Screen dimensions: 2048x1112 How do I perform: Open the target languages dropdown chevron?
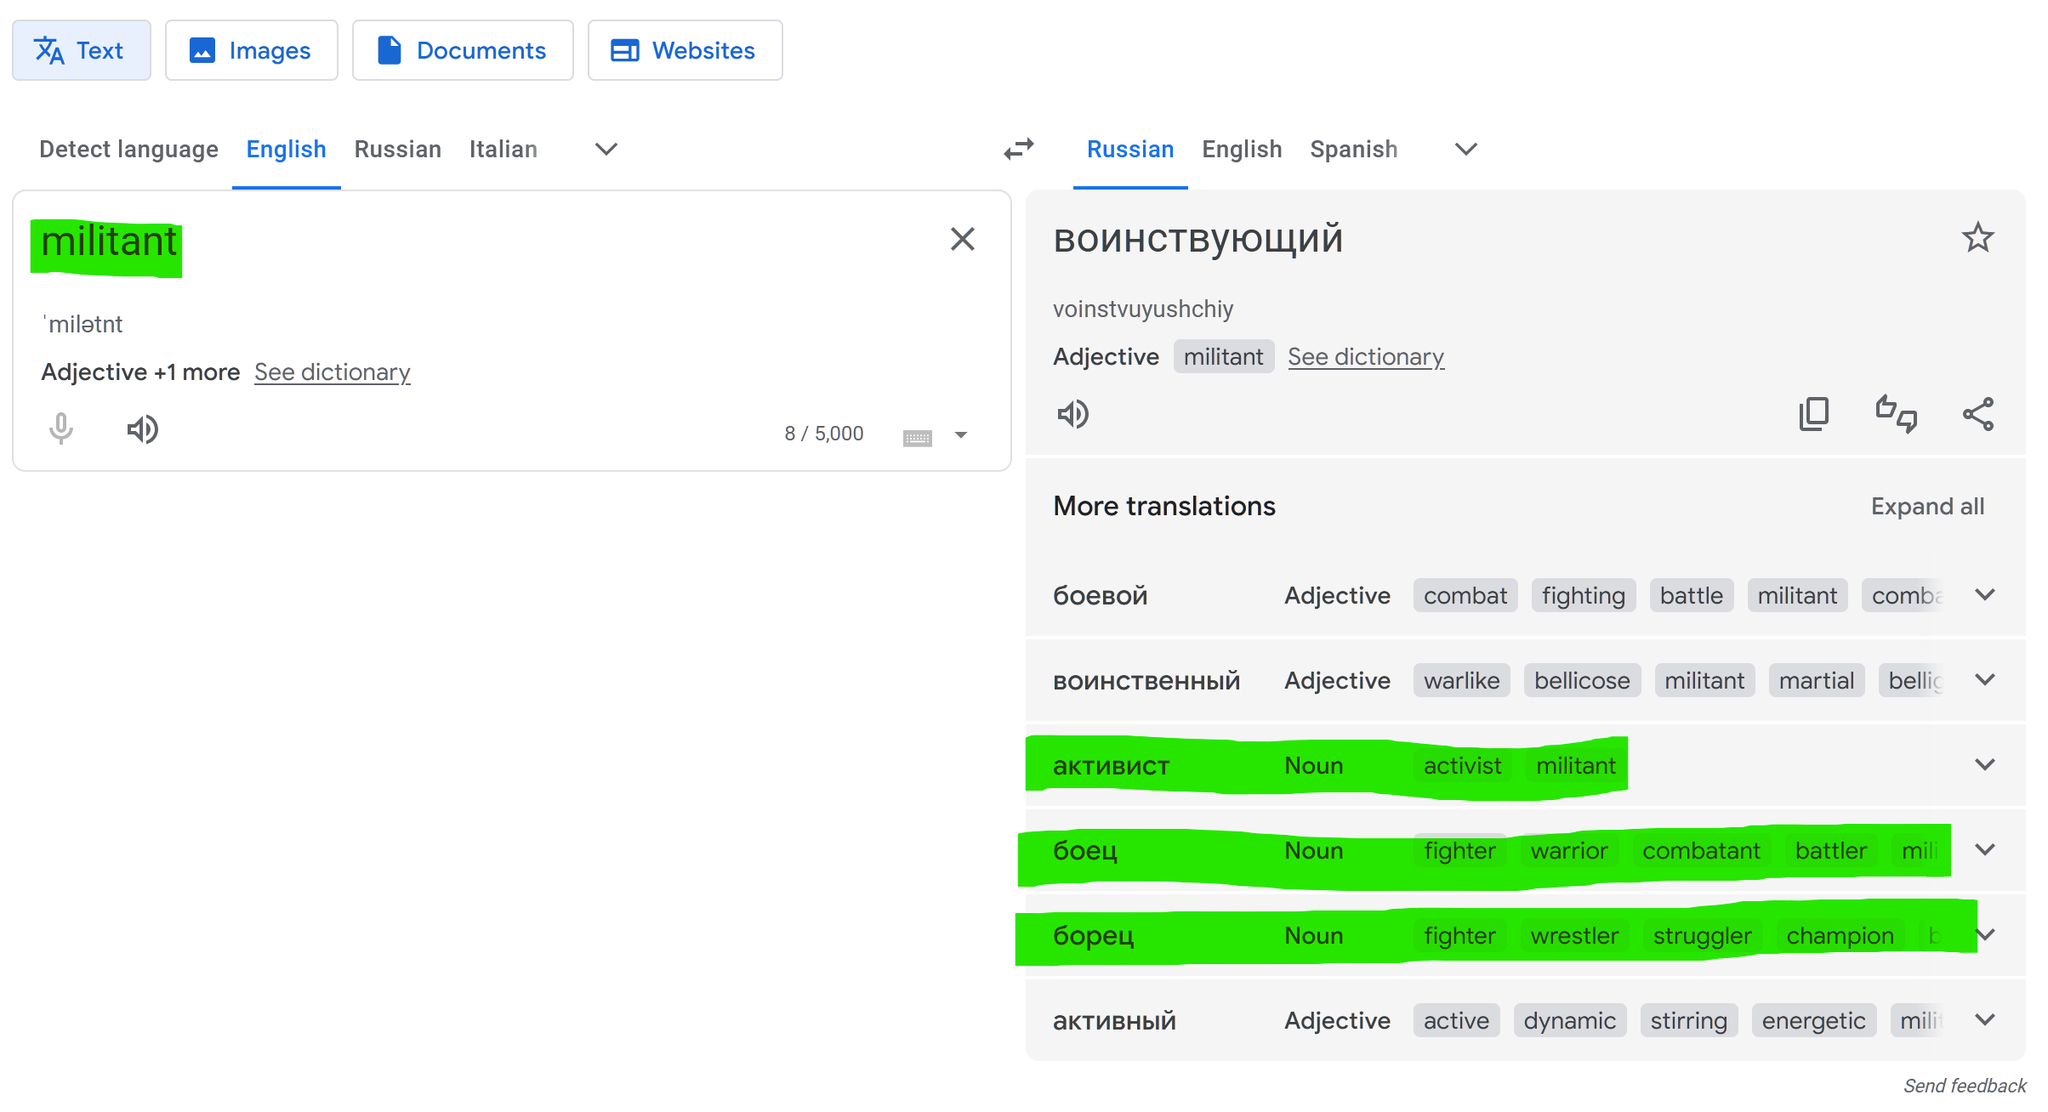(x=1465, y=149)
